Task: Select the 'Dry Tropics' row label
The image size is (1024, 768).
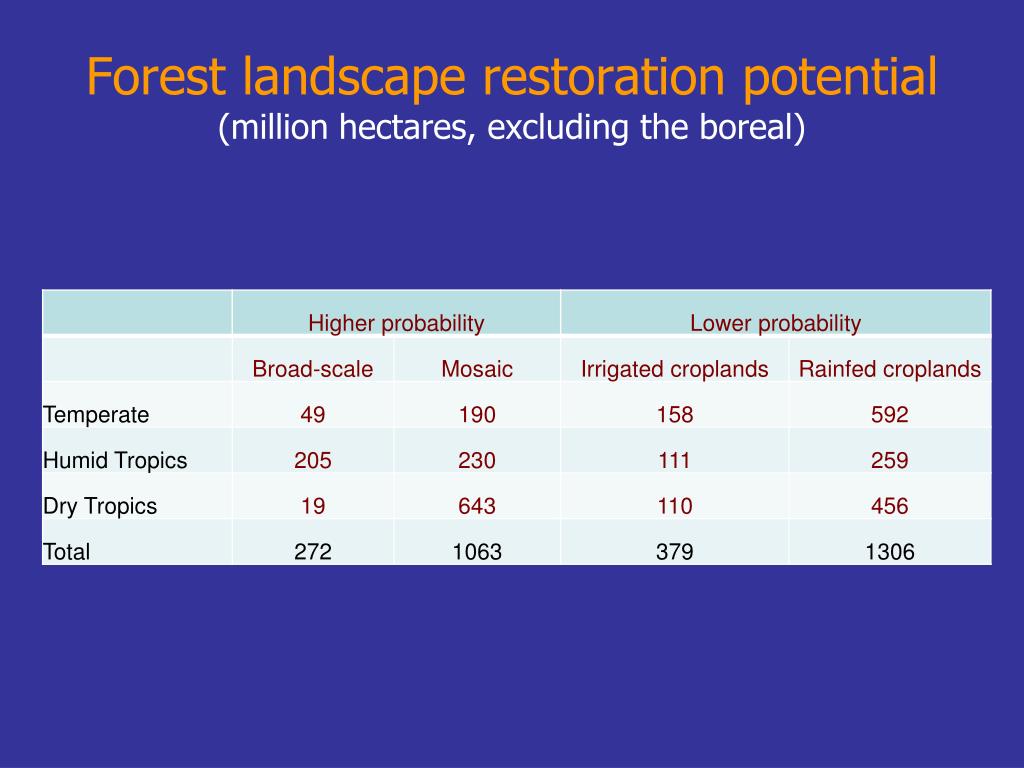Action: (100, 506)
